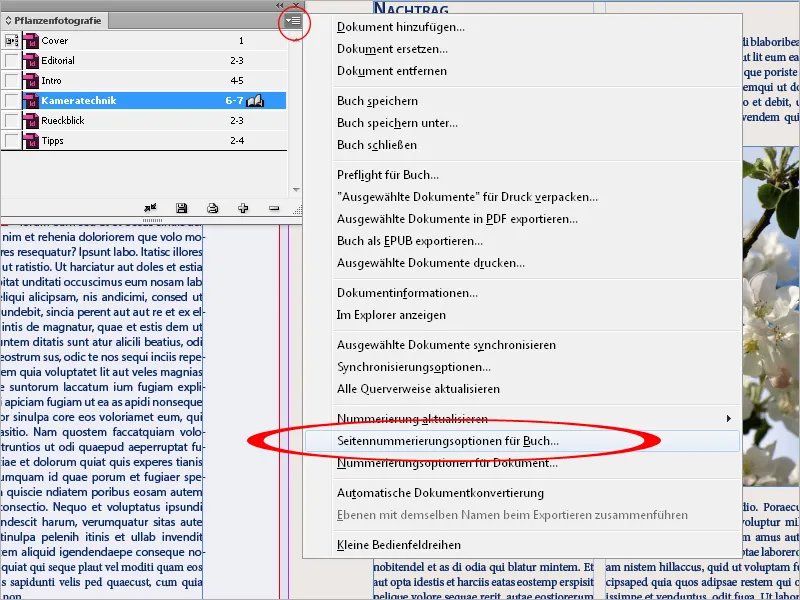The height and width of the screenshot is (600, 800).
Task: Choose Buch speichern menu entry
Action: click(378, 101)
